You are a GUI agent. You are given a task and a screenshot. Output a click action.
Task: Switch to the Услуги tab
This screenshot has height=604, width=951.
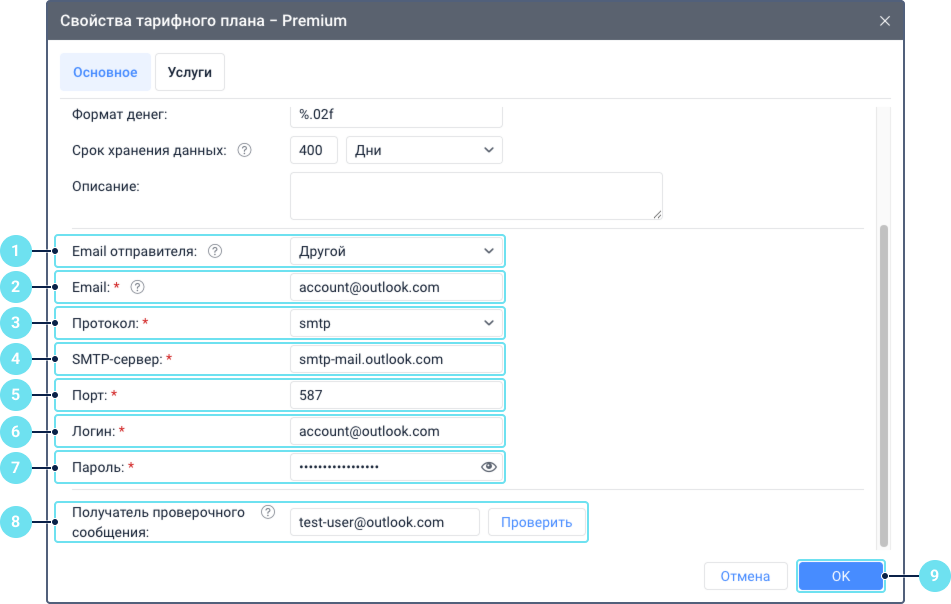click(x=190, y=73)
